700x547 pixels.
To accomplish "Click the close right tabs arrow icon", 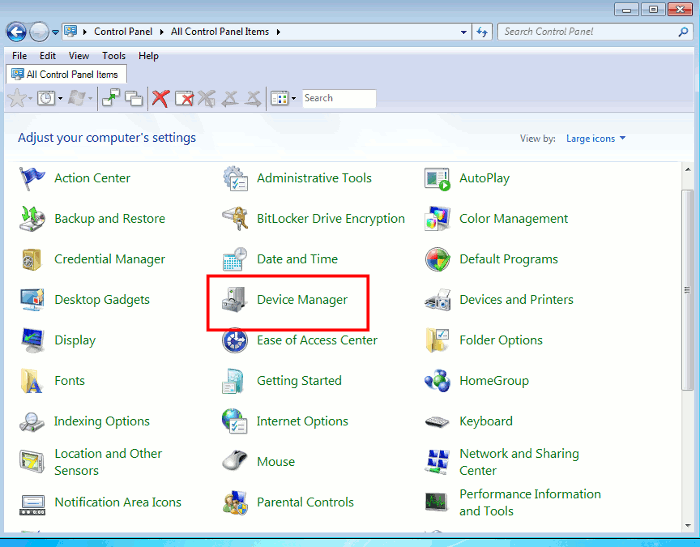I will pyautogui.click(x=253, y=98).
